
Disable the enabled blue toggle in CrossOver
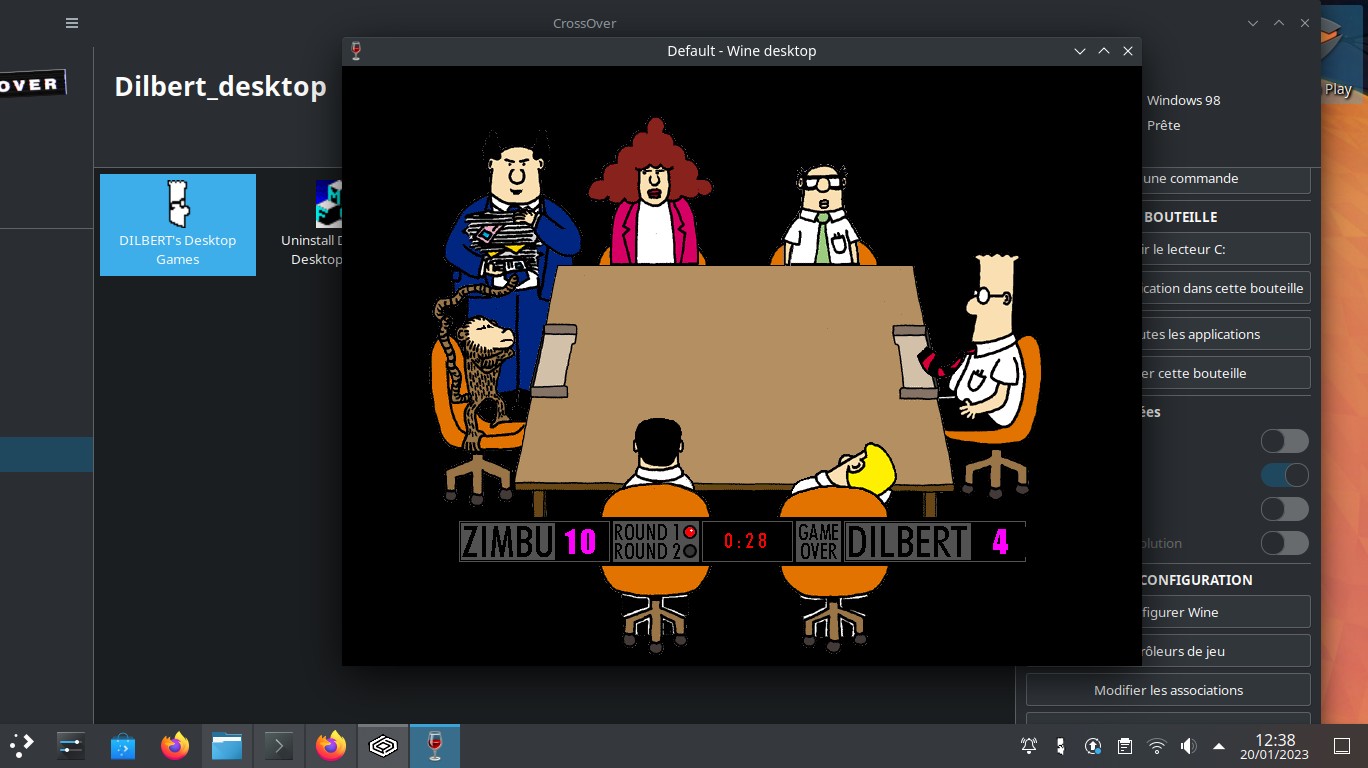(1285, 475)
